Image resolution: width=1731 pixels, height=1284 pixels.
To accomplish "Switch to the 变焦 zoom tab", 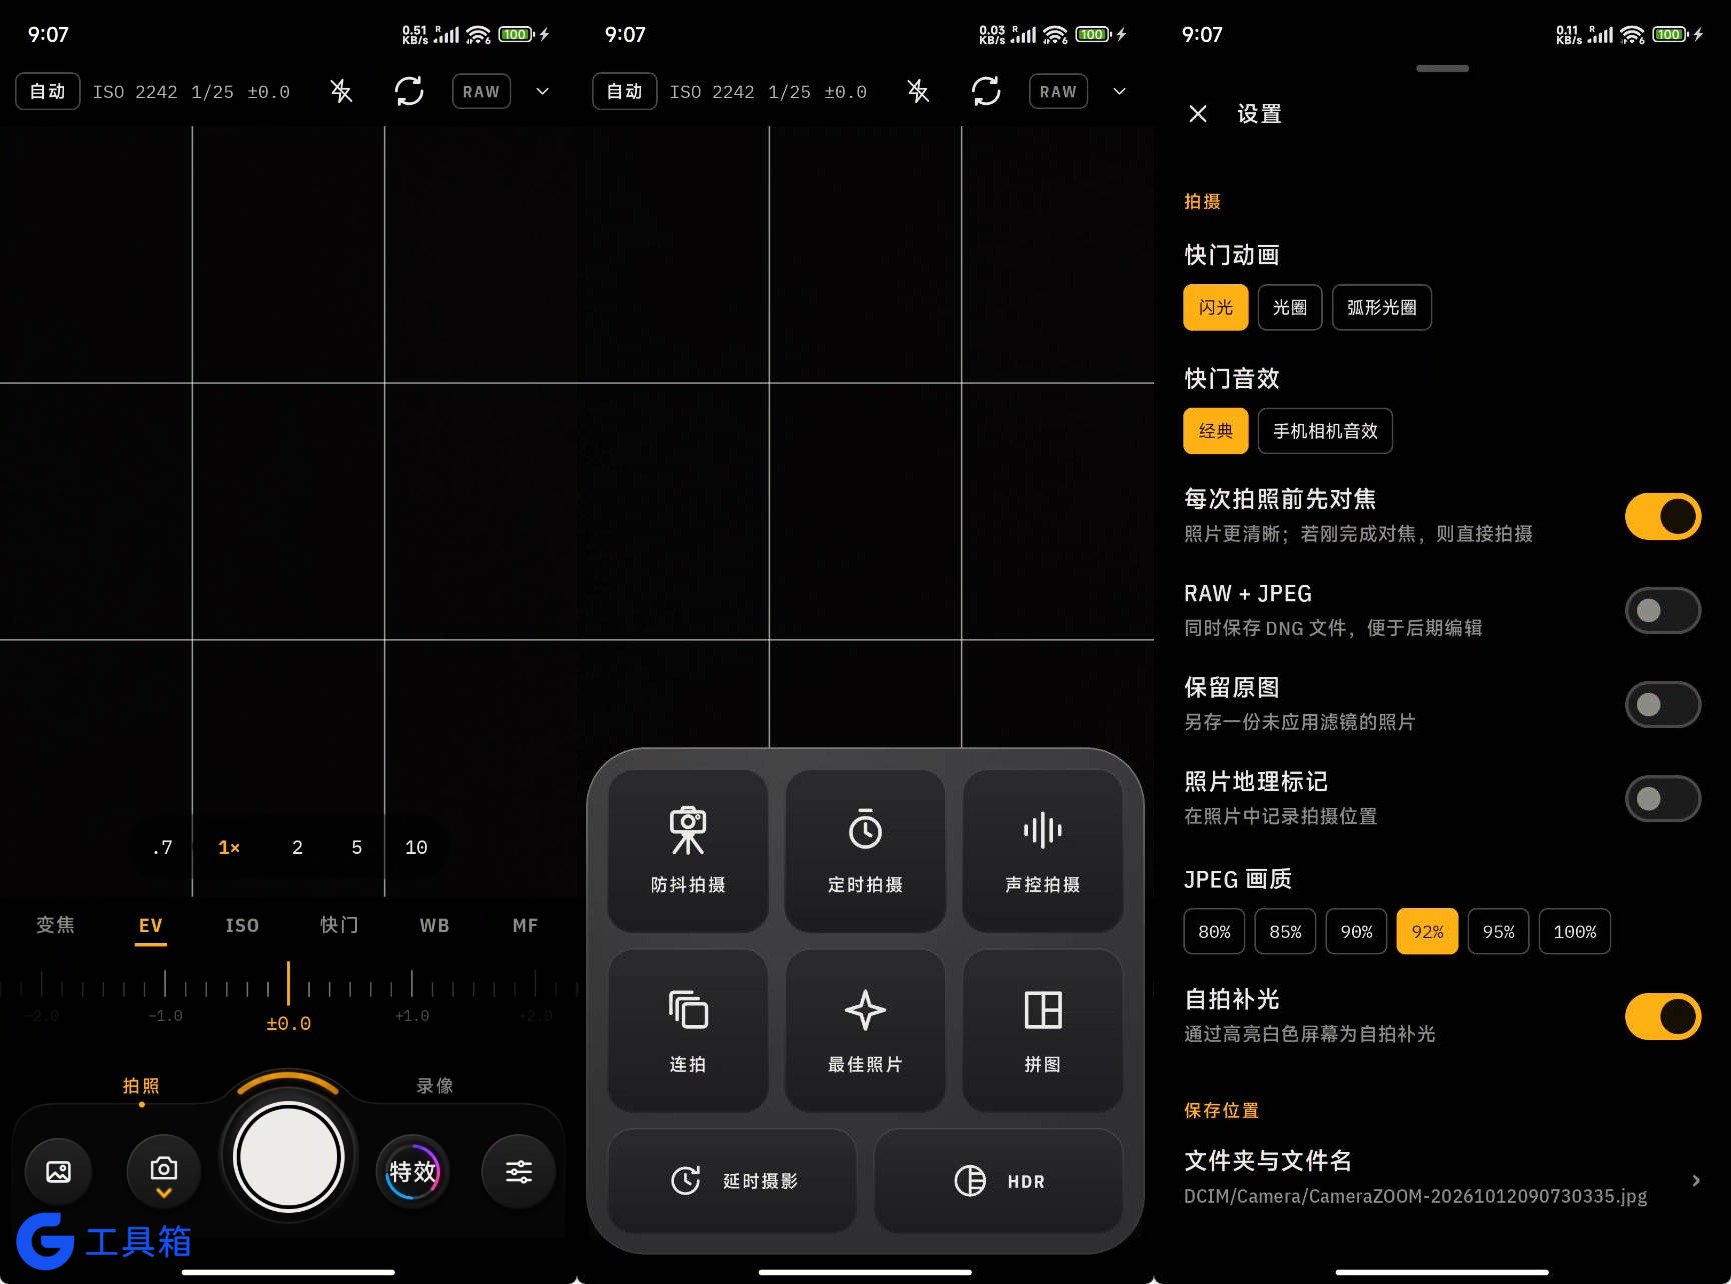I will click(55, 925).
